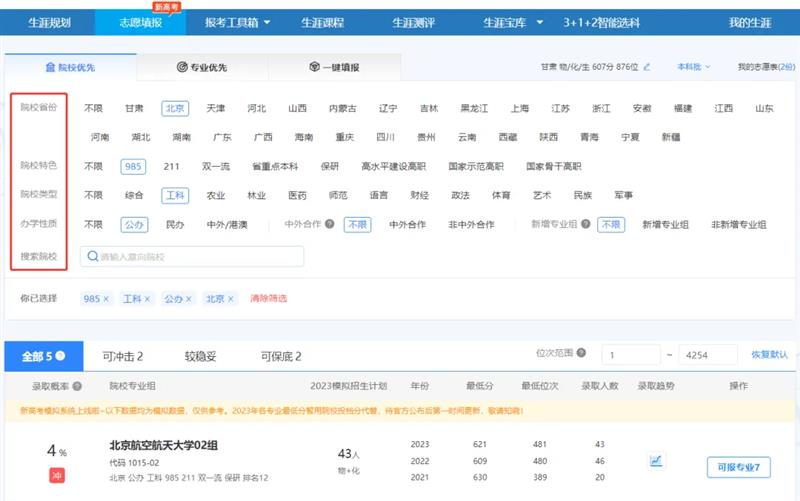Click the help icon beside 新增专业组
The image size is (800, 501).
[x=586, y=225]
